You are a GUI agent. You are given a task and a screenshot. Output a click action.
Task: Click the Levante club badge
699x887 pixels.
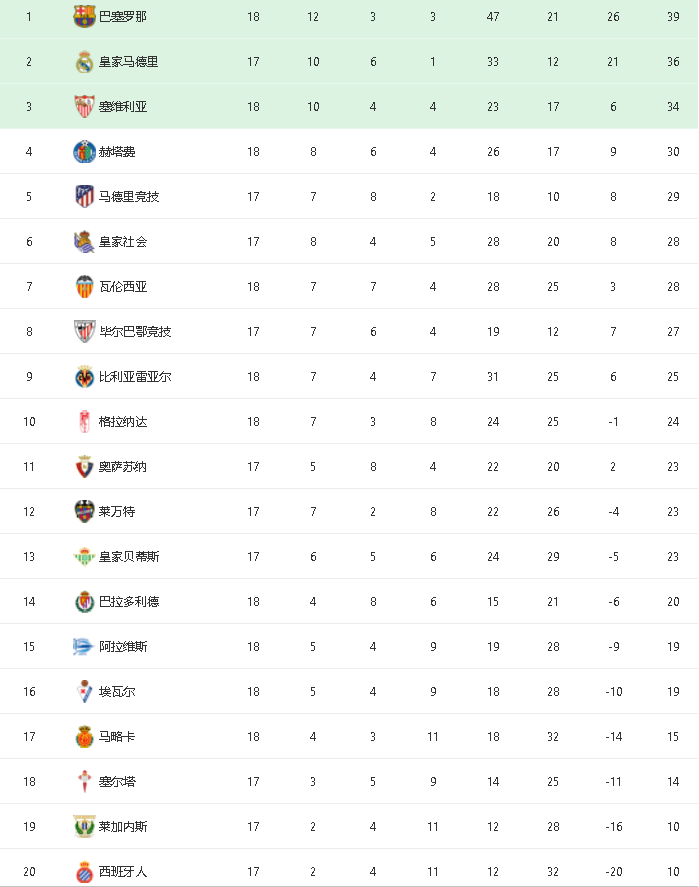pyautogui.click(x=84, y=511)
